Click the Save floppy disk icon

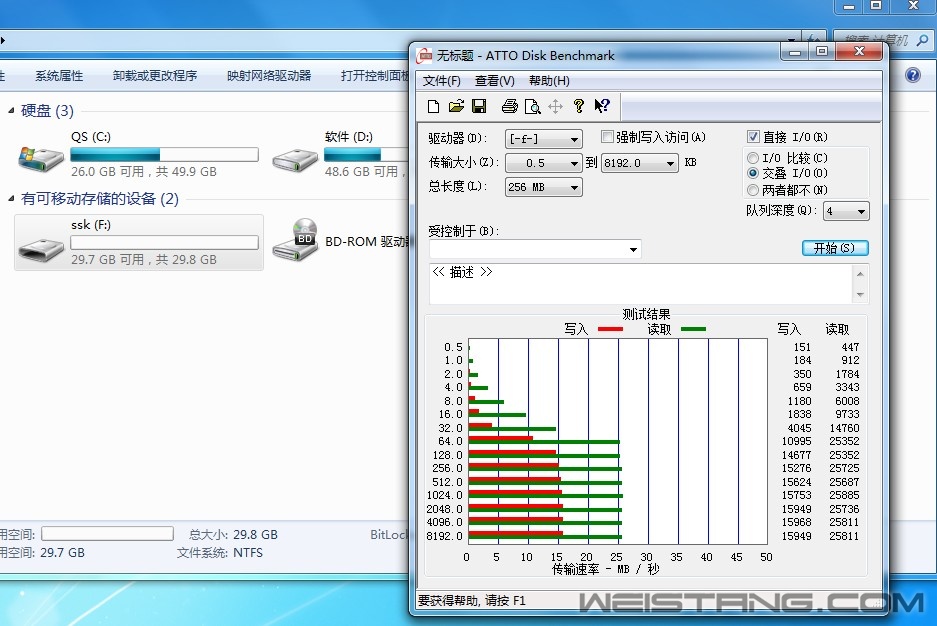tap(479, 106)
